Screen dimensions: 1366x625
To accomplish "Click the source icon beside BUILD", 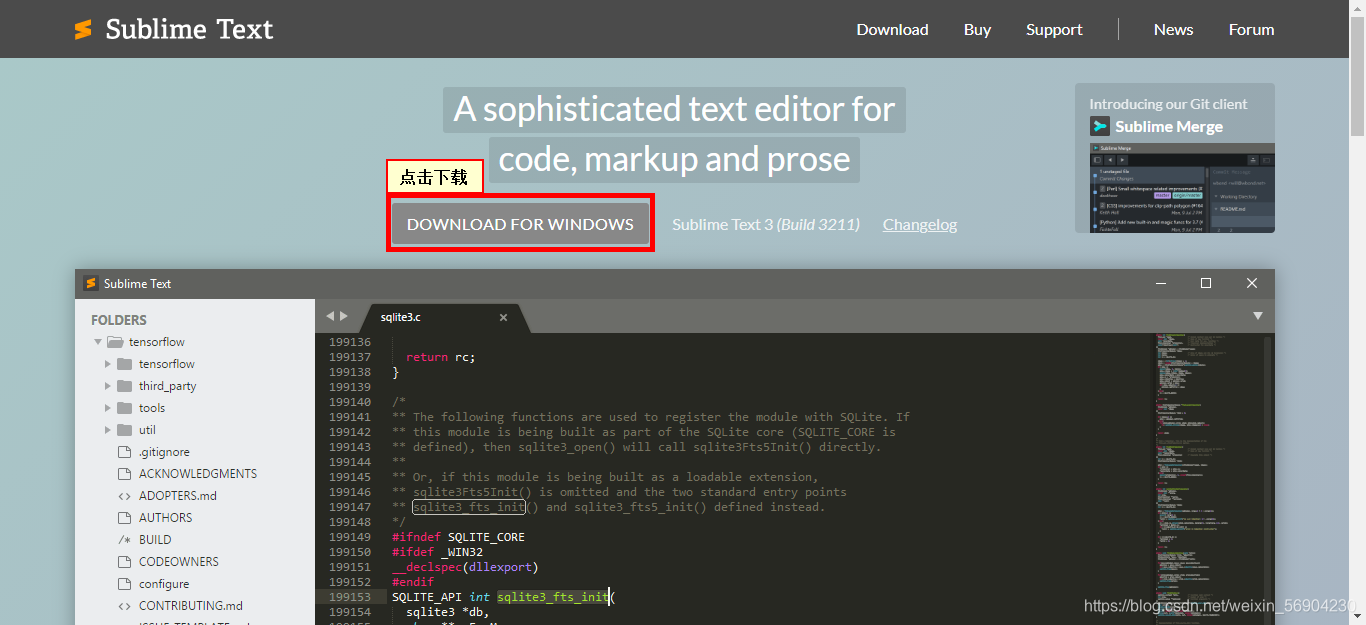I will (x=125, y=540).
